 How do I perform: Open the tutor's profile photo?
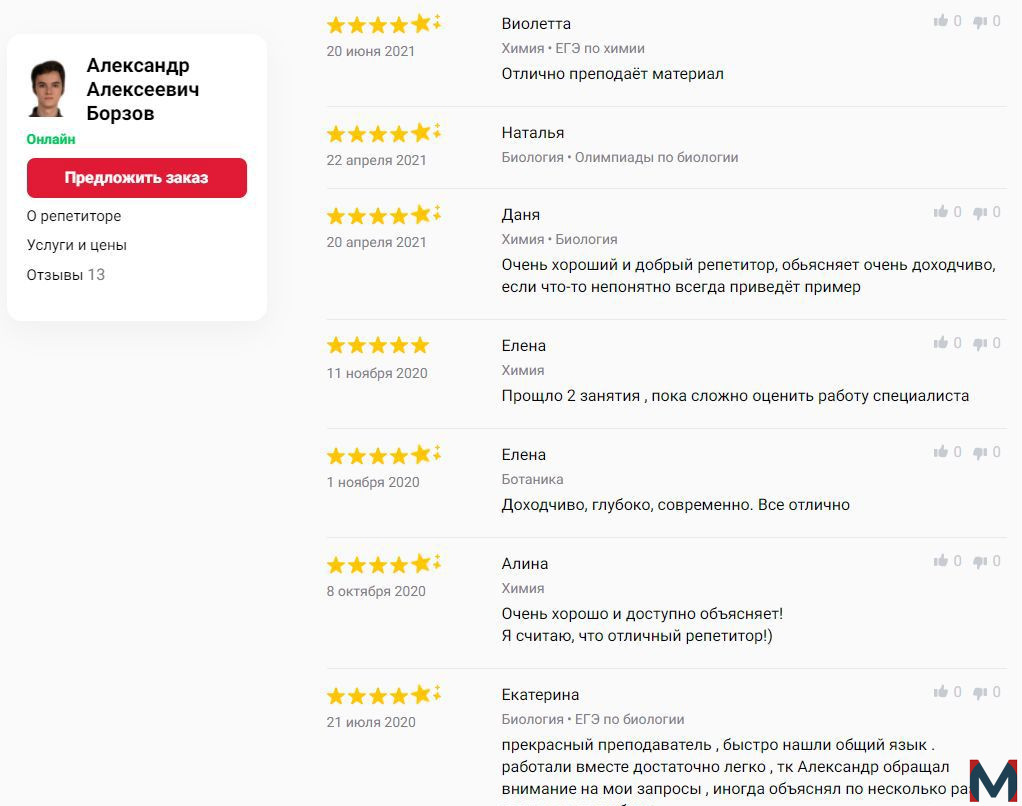coord(48,89)
